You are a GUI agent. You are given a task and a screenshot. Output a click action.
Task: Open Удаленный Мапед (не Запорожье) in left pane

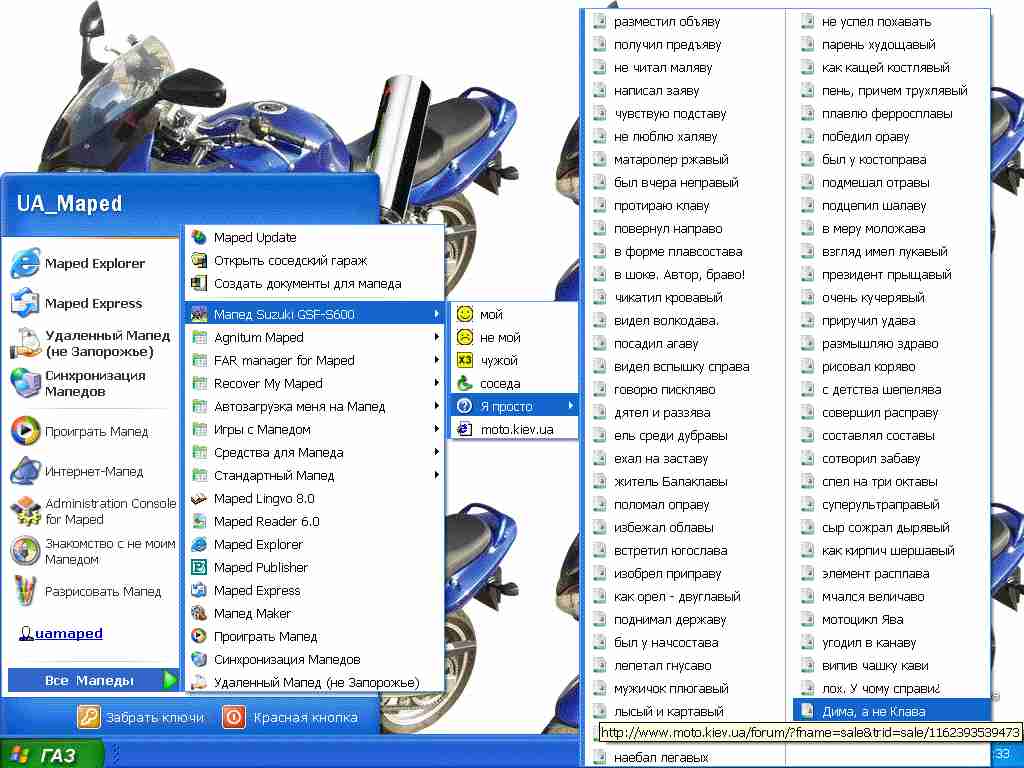coord(92,344)
